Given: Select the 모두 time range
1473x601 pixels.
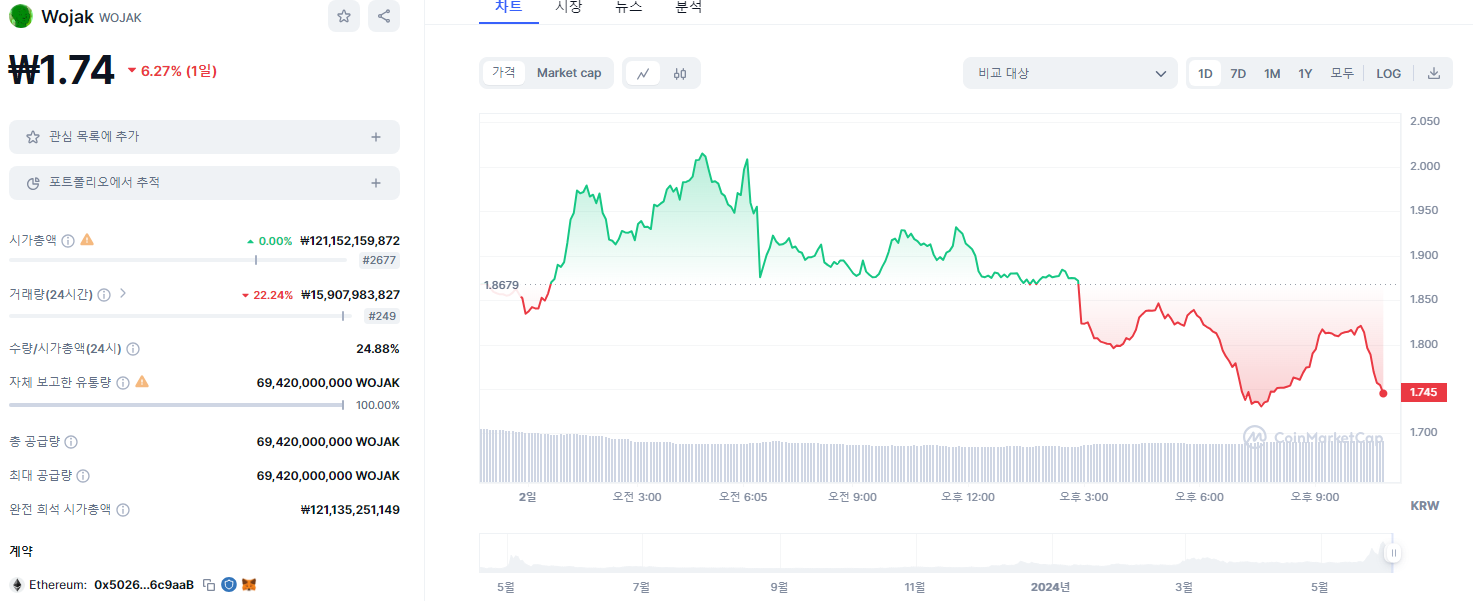Looking at the screenshot, I should tap(1342, 73).
